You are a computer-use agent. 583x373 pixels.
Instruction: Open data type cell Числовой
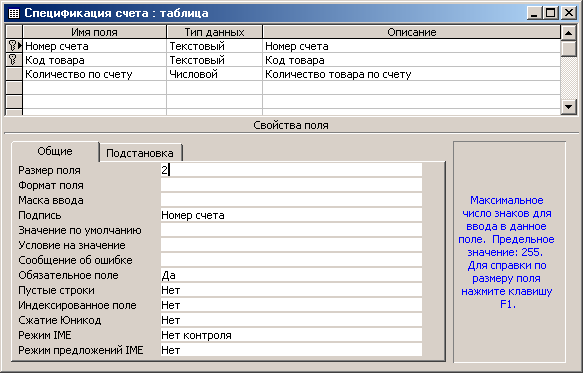pos(215,74)
